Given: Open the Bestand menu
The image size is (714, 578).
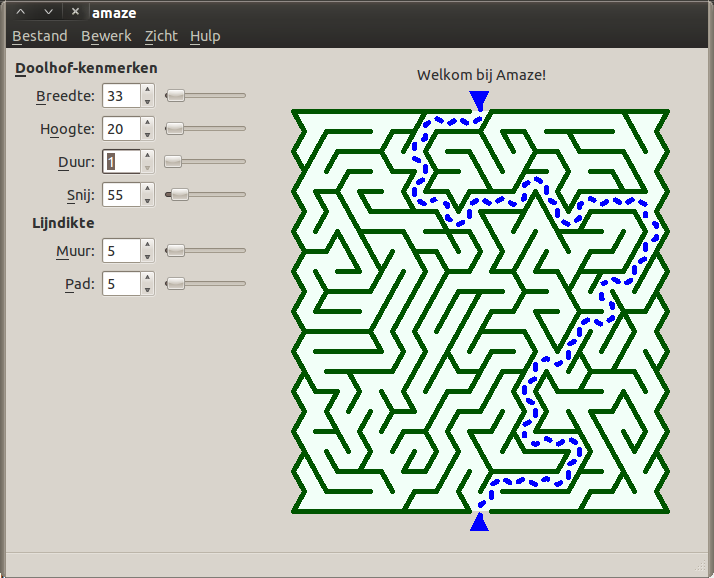Looking at the screenshot, I should [x=40, y=36].
